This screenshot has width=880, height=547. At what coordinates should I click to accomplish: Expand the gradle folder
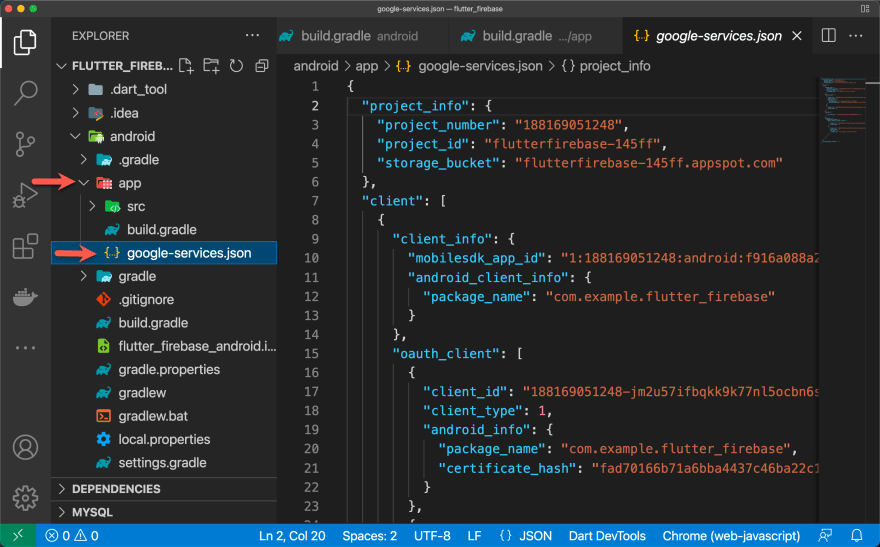pyautogui.click(x=84, y=276)
